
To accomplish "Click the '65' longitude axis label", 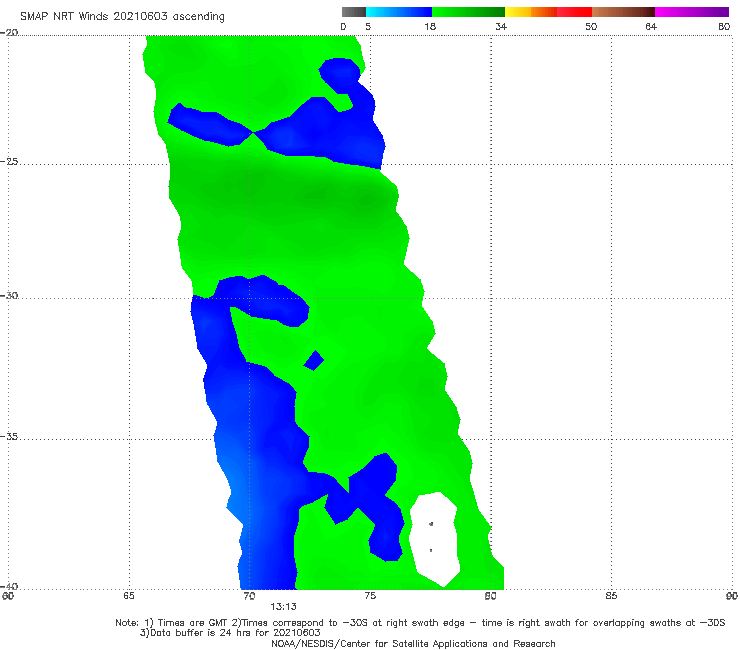I will pyautogui.click(x=129, y=596).
